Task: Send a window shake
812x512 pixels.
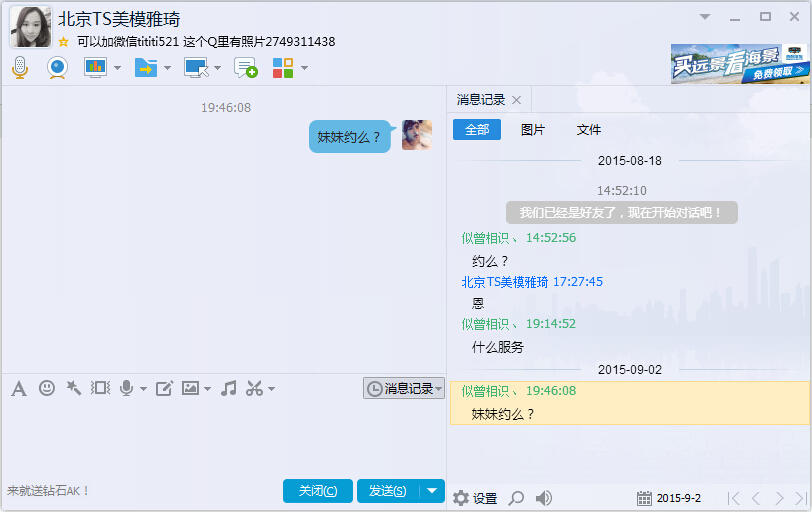Action: 100,388
